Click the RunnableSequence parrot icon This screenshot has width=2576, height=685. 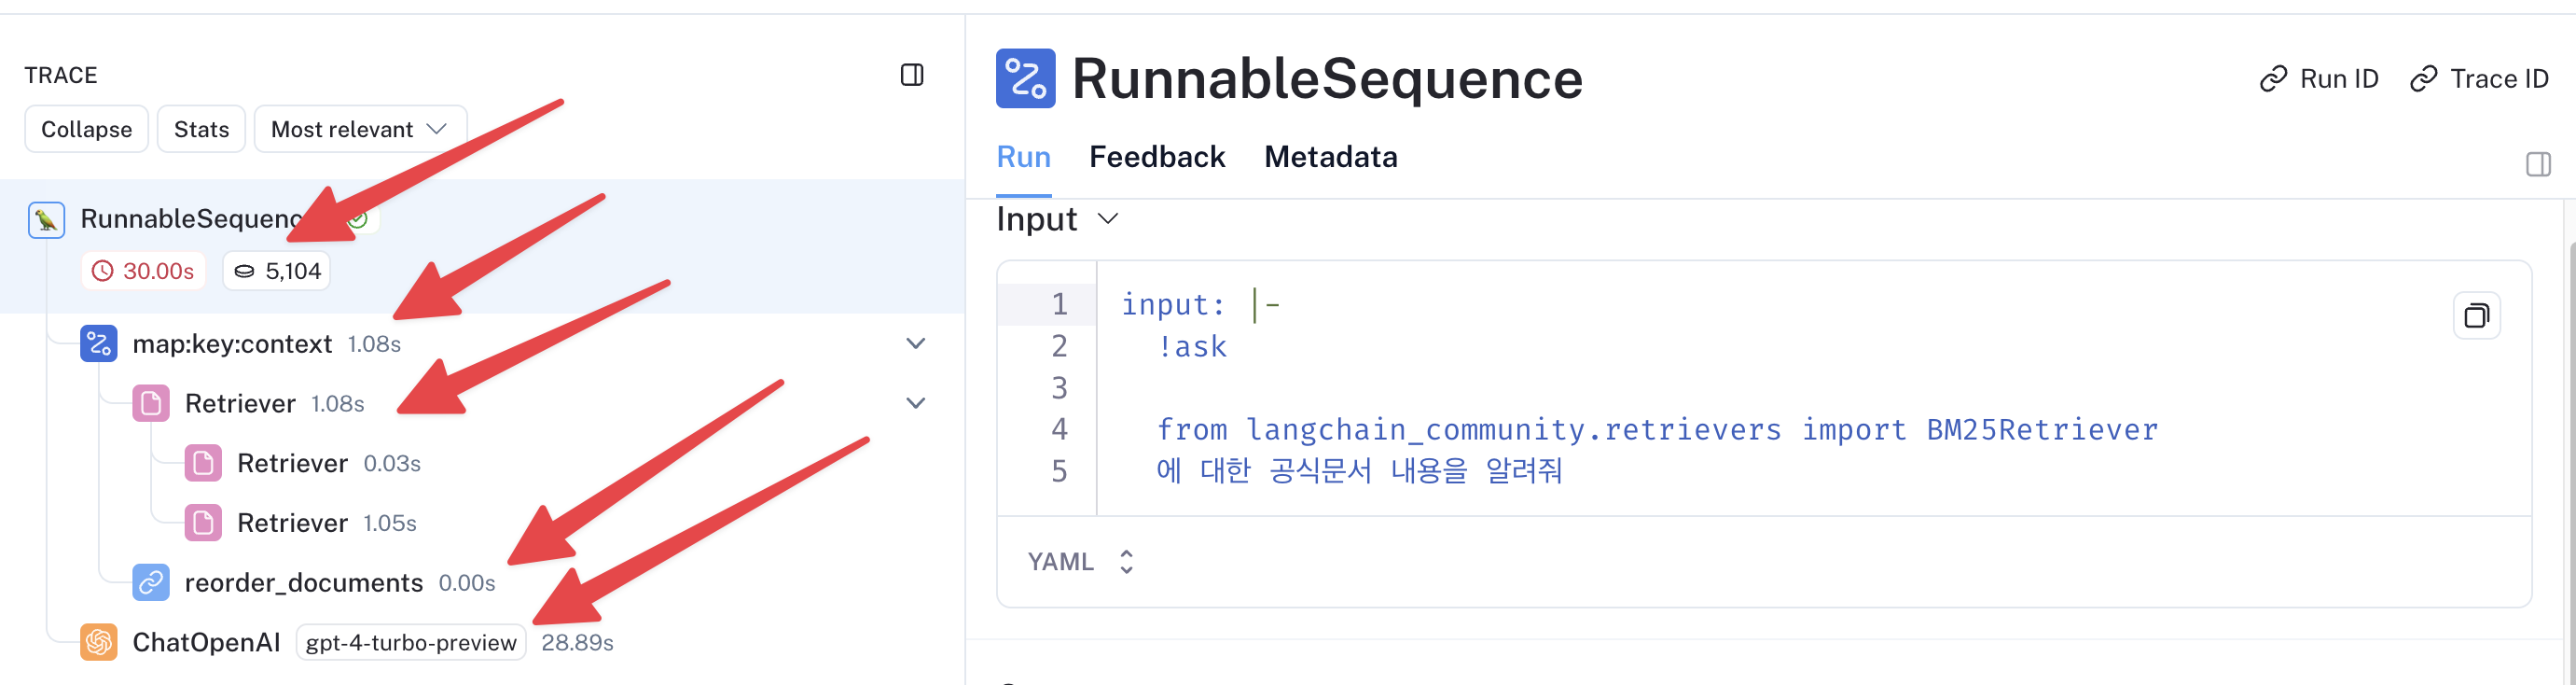pos(46,219)
